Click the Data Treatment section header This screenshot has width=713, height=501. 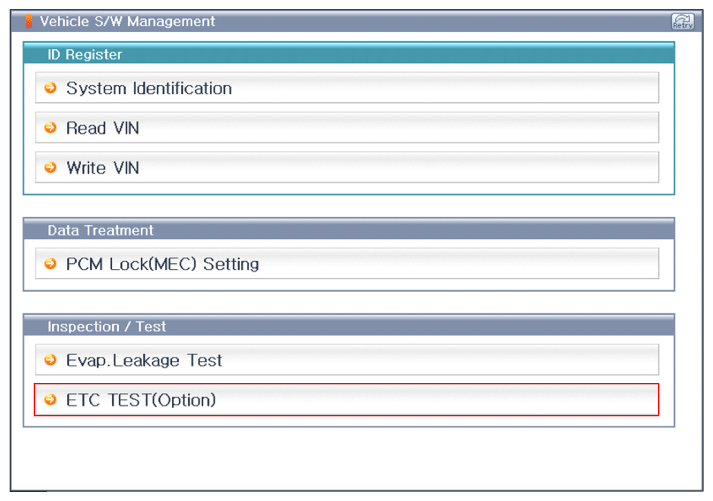(100, 230)
